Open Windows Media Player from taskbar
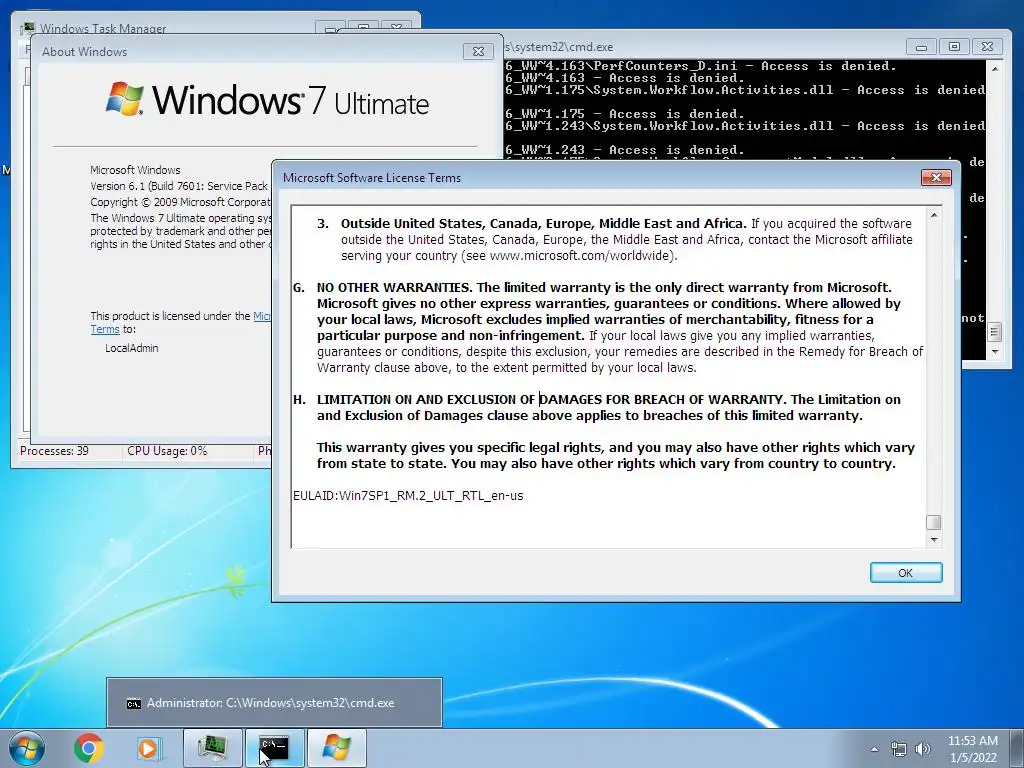The width and height of the screenshot is (1024, 768). pos(148,748)
